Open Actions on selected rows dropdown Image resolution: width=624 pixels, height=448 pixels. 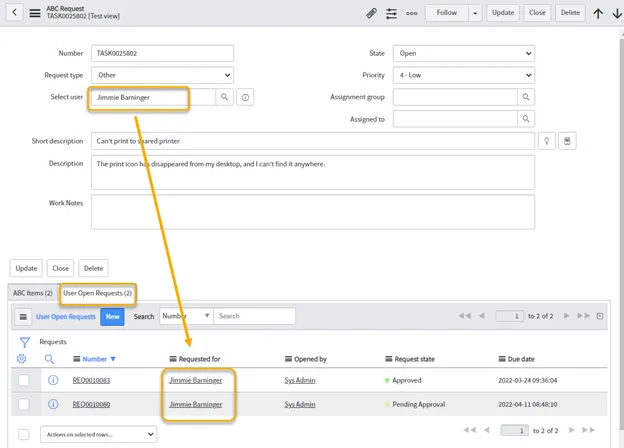tap(98, 435)
